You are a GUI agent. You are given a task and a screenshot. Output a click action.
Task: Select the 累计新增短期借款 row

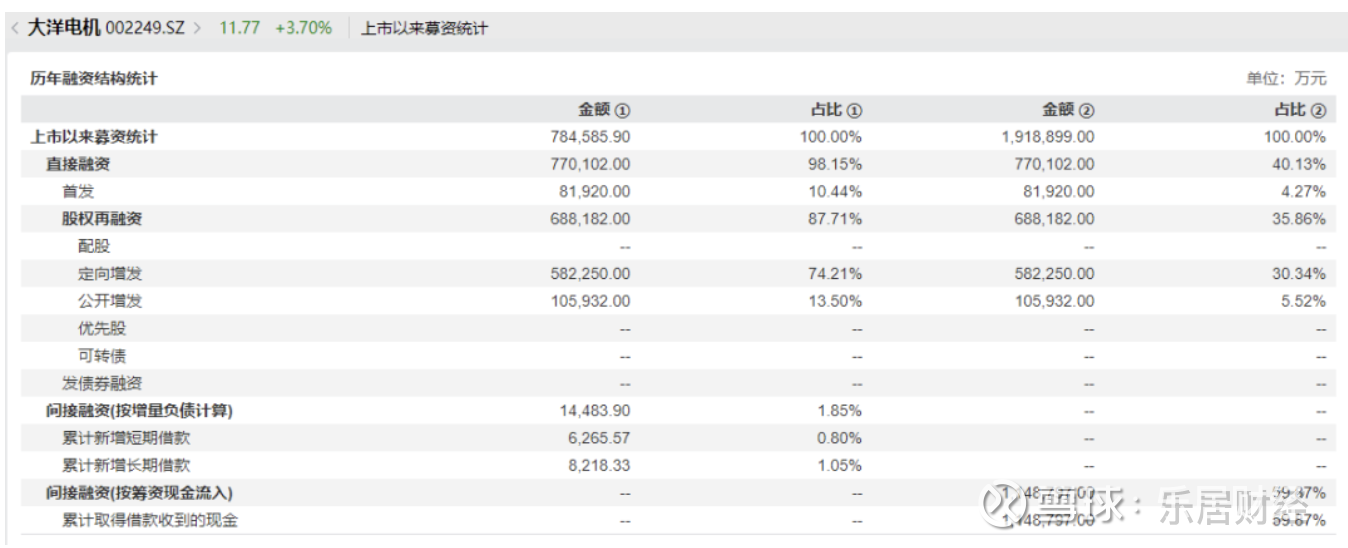pos(126,438)
